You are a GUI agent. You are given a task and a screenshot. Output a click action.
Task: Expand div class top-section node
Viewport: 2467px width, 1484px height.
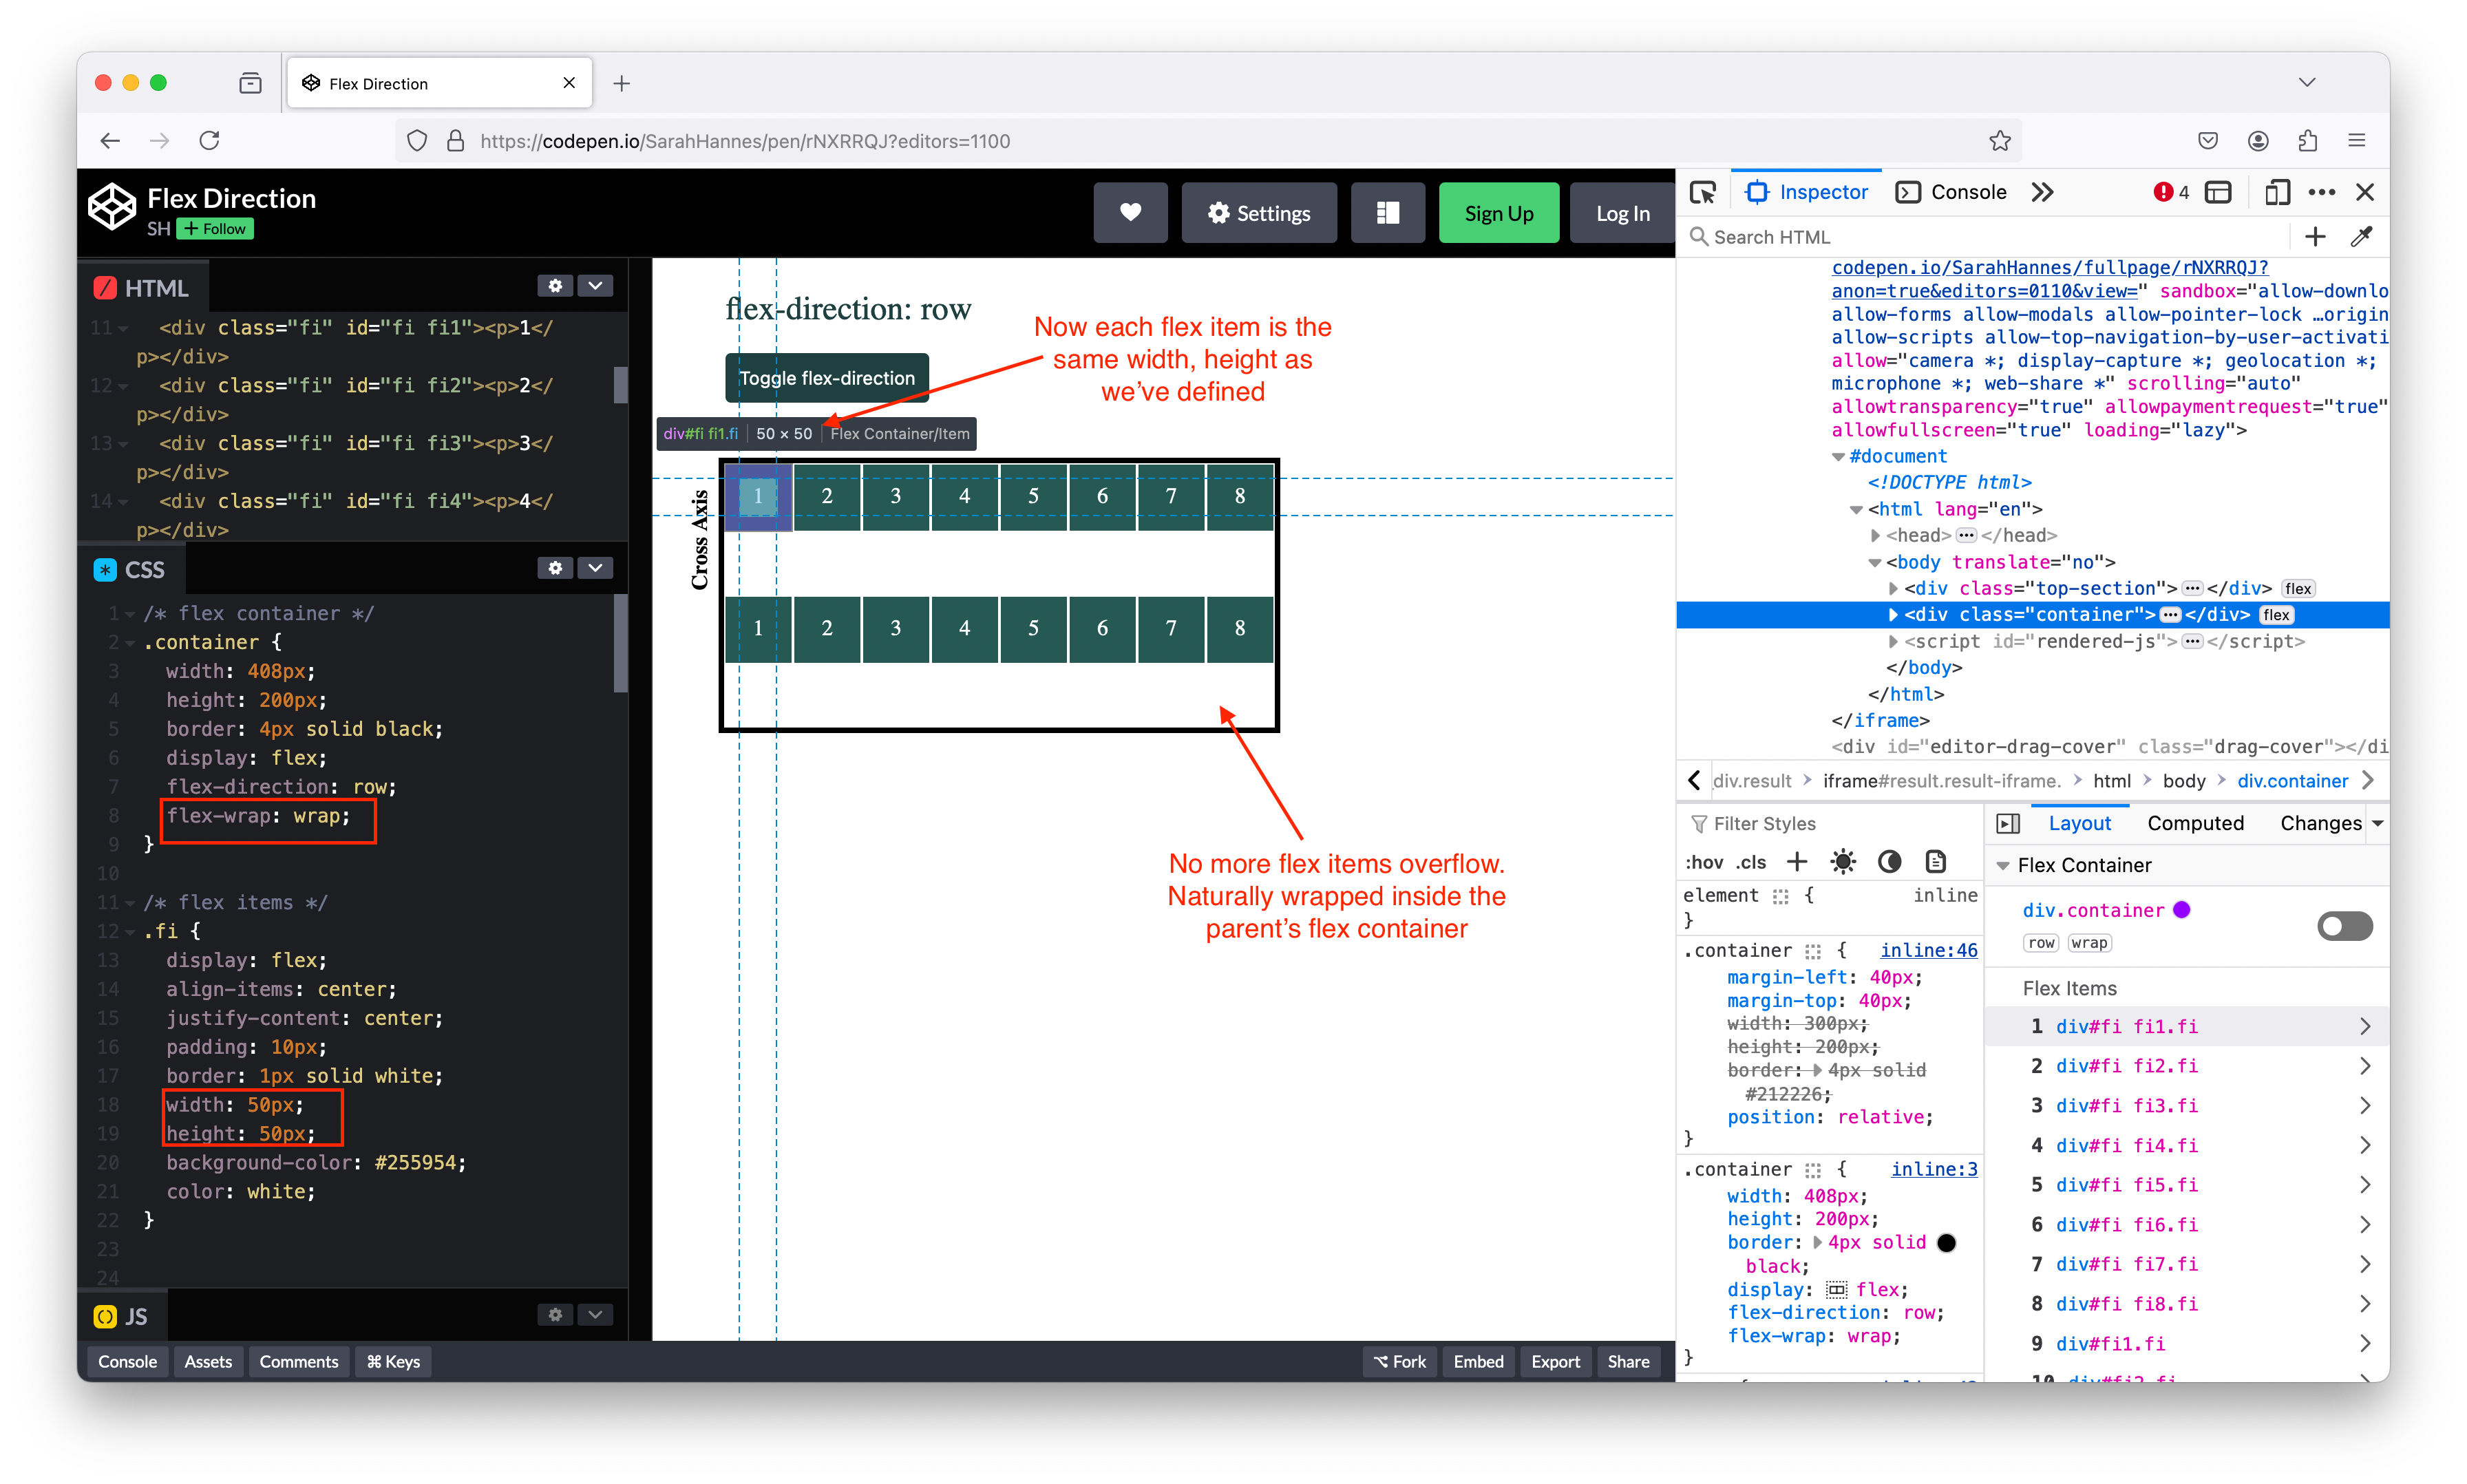[x=1893, y=588]
